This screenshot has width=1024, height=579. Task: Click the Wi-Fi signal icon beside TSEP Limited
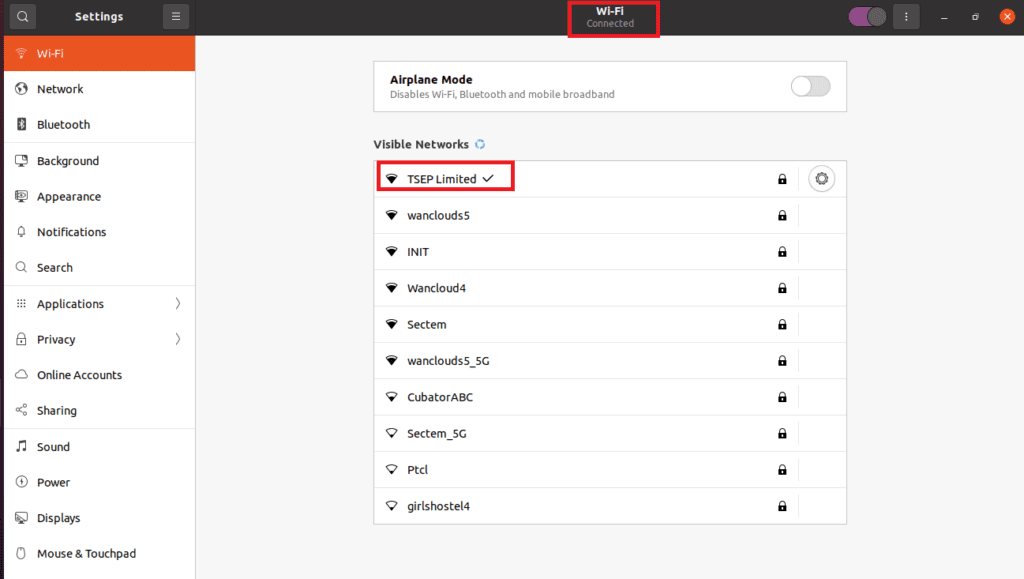pos(391,176)
